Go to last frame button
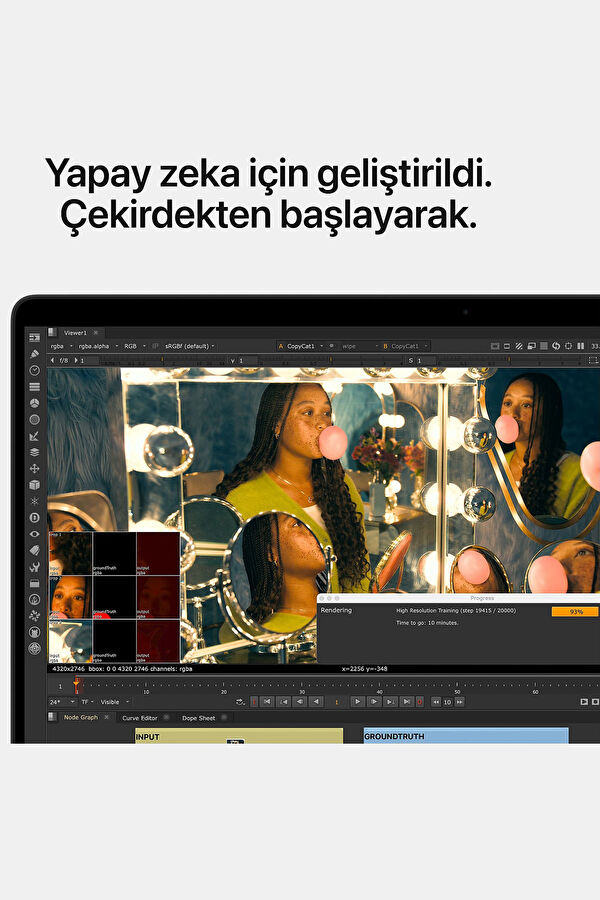 [x=406, y=701]
